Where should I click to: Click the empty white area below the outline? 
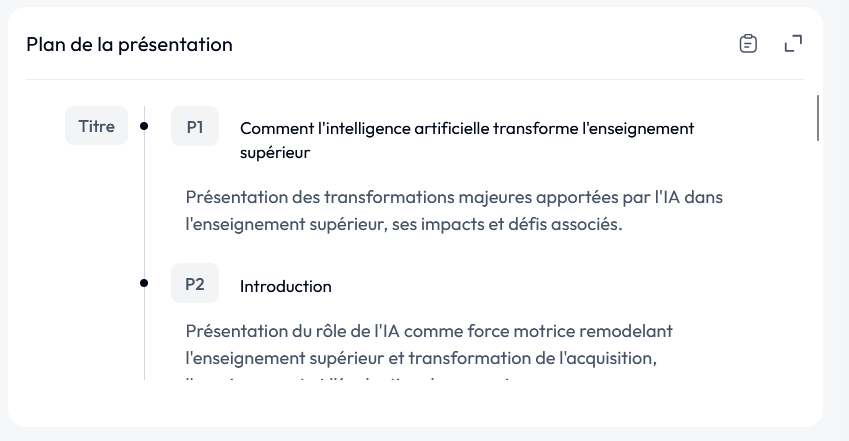[415, 403]
